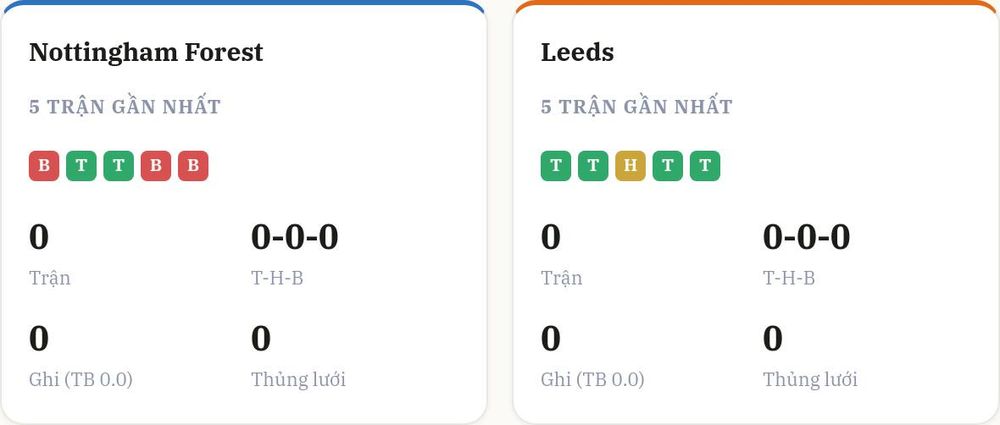Screen dimensions: 1000x425
Task: Select the Nottingham Forest team heading
Action: [146, 52]
